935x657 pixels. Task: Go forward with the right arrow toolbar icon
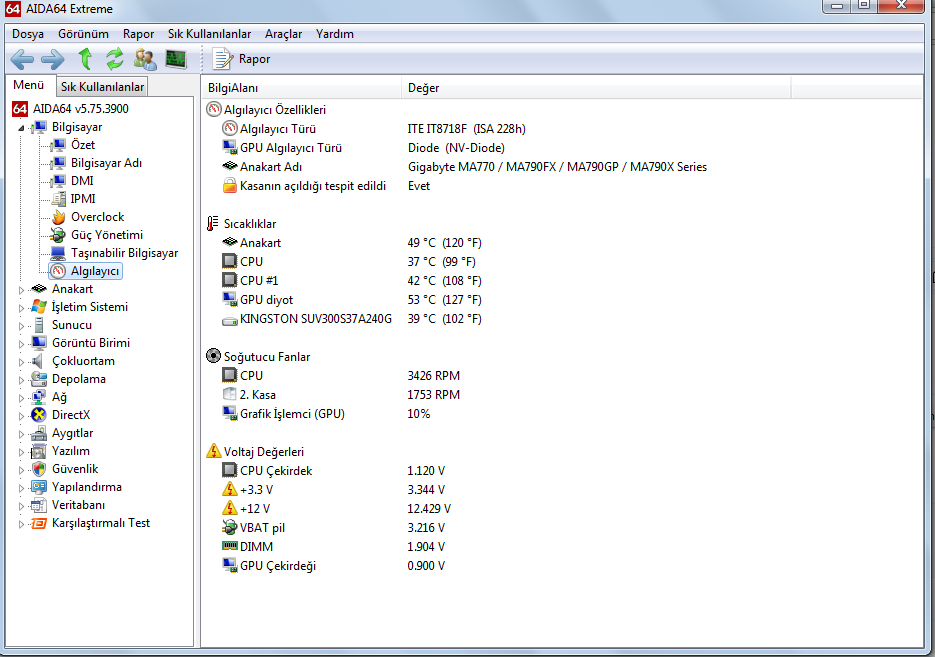click(x=52, y=59)
